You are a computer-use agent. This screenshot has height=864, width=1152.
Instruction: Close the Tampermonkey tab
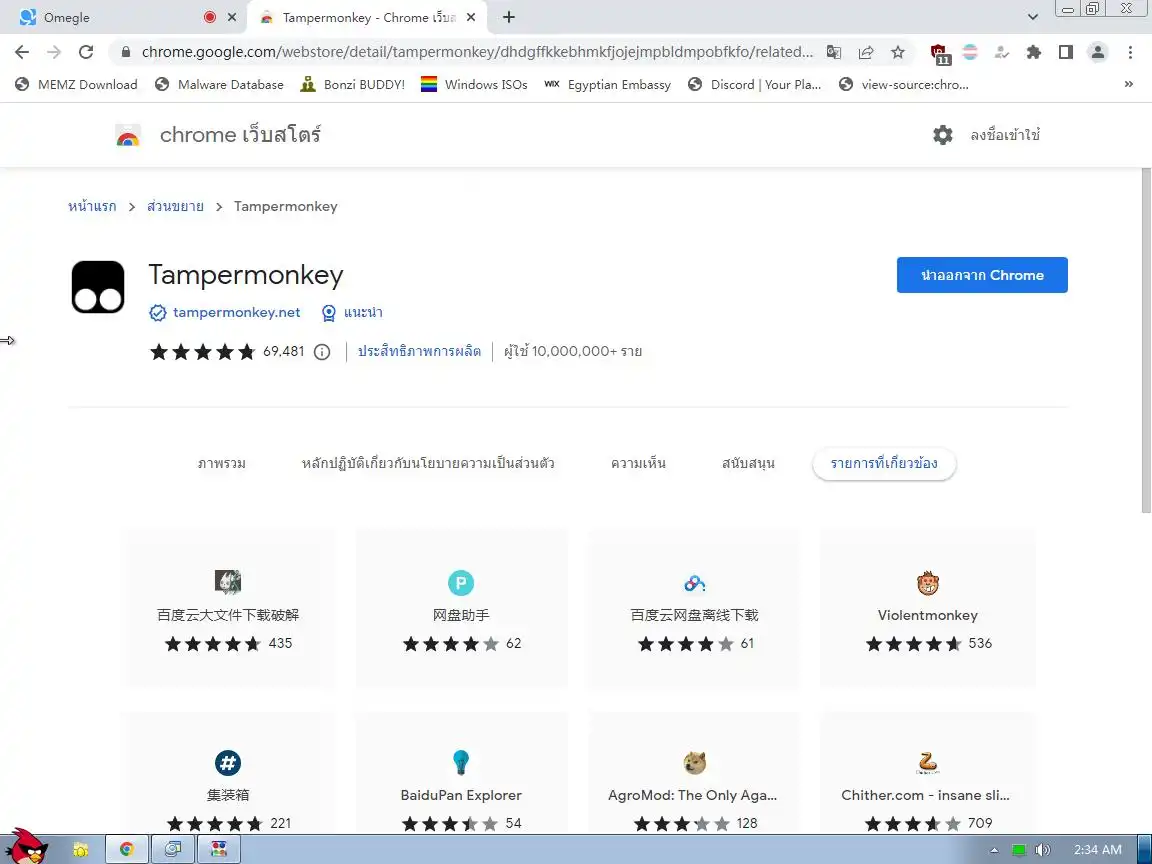[x=471, y=17]
